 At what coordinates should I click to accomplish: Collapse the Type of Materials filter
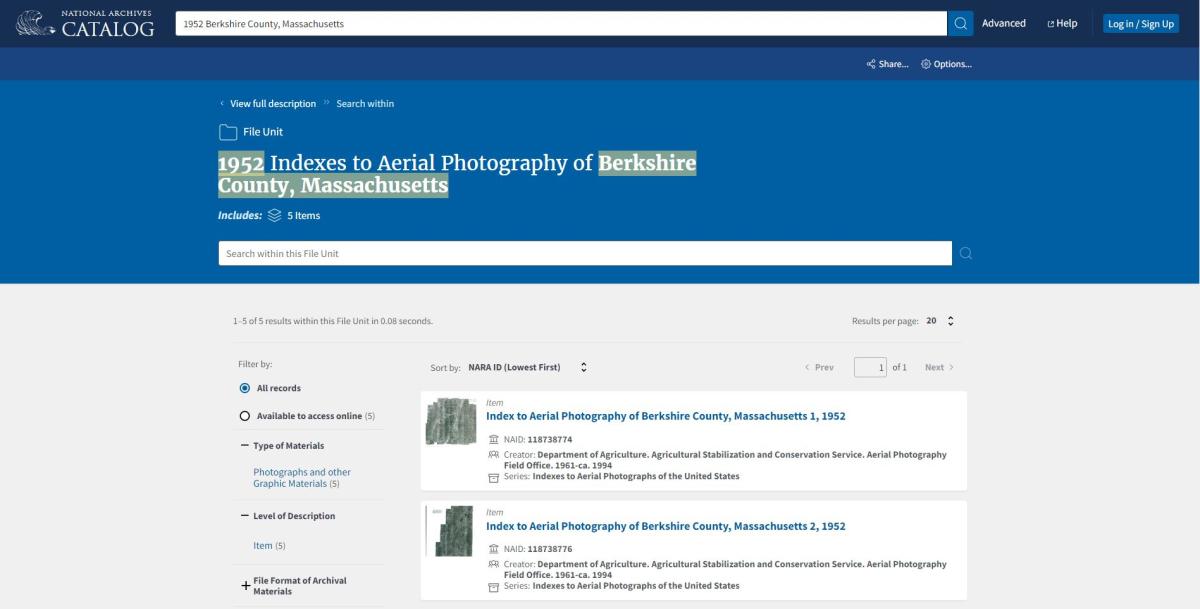(245, 446)
